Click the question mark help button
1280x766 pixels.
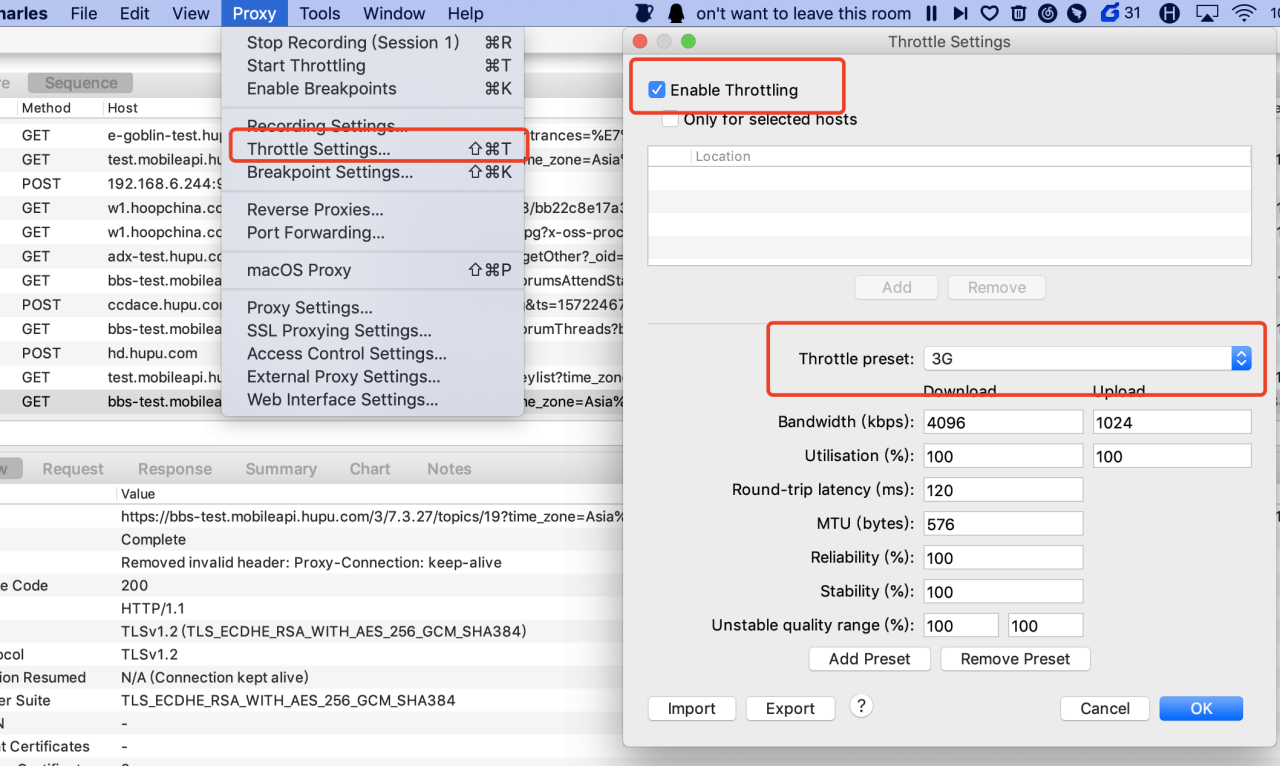(x=861, y=706)
